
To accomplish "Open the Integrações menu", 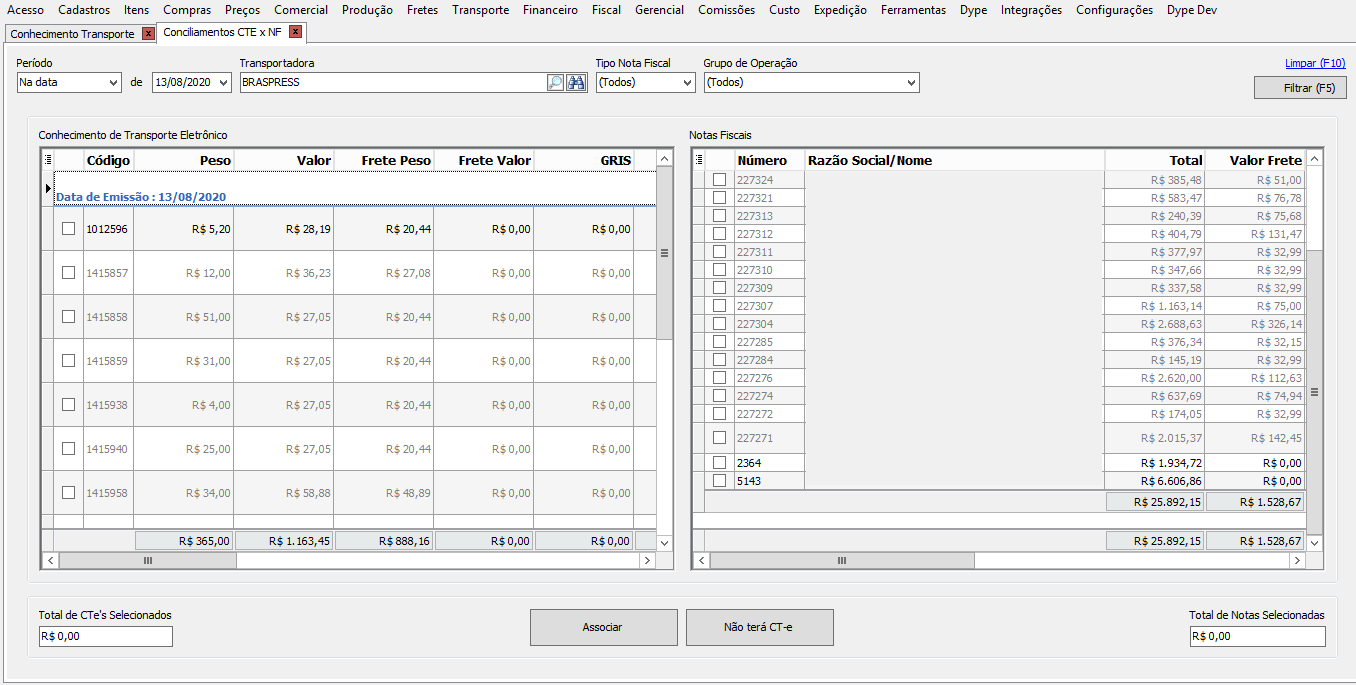I will (x=1031, y=10).
